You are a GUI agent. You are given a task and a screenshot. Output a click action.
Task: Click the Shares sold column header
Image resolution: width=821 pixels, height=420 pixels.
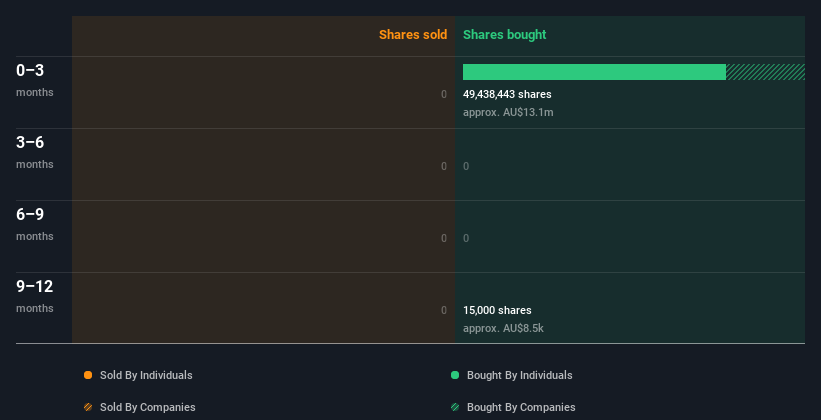click(x=413, y=35)
